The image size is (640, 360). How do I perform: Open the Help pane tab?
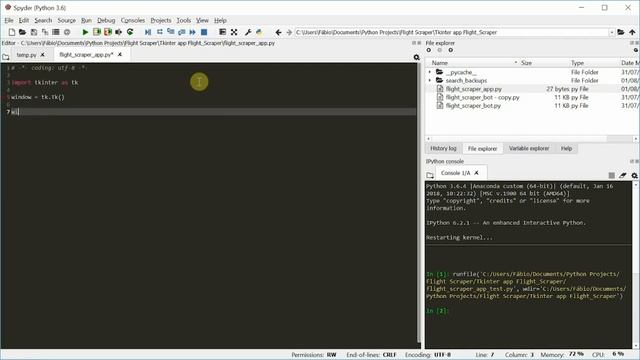[x=566, y=148]
